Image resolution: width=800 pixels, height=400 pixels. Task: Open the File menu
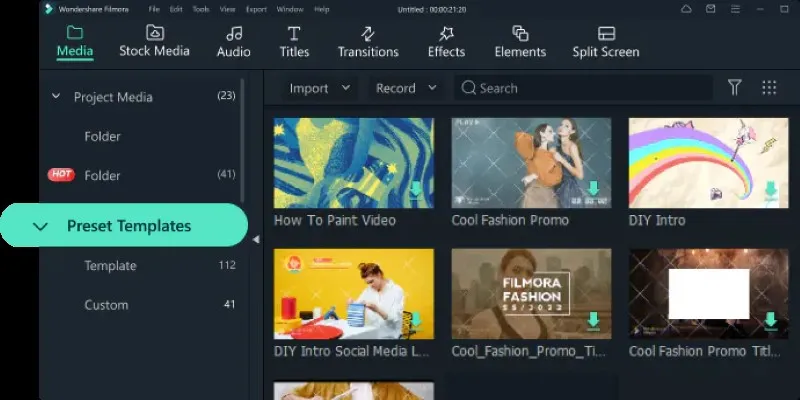point(154,9)
